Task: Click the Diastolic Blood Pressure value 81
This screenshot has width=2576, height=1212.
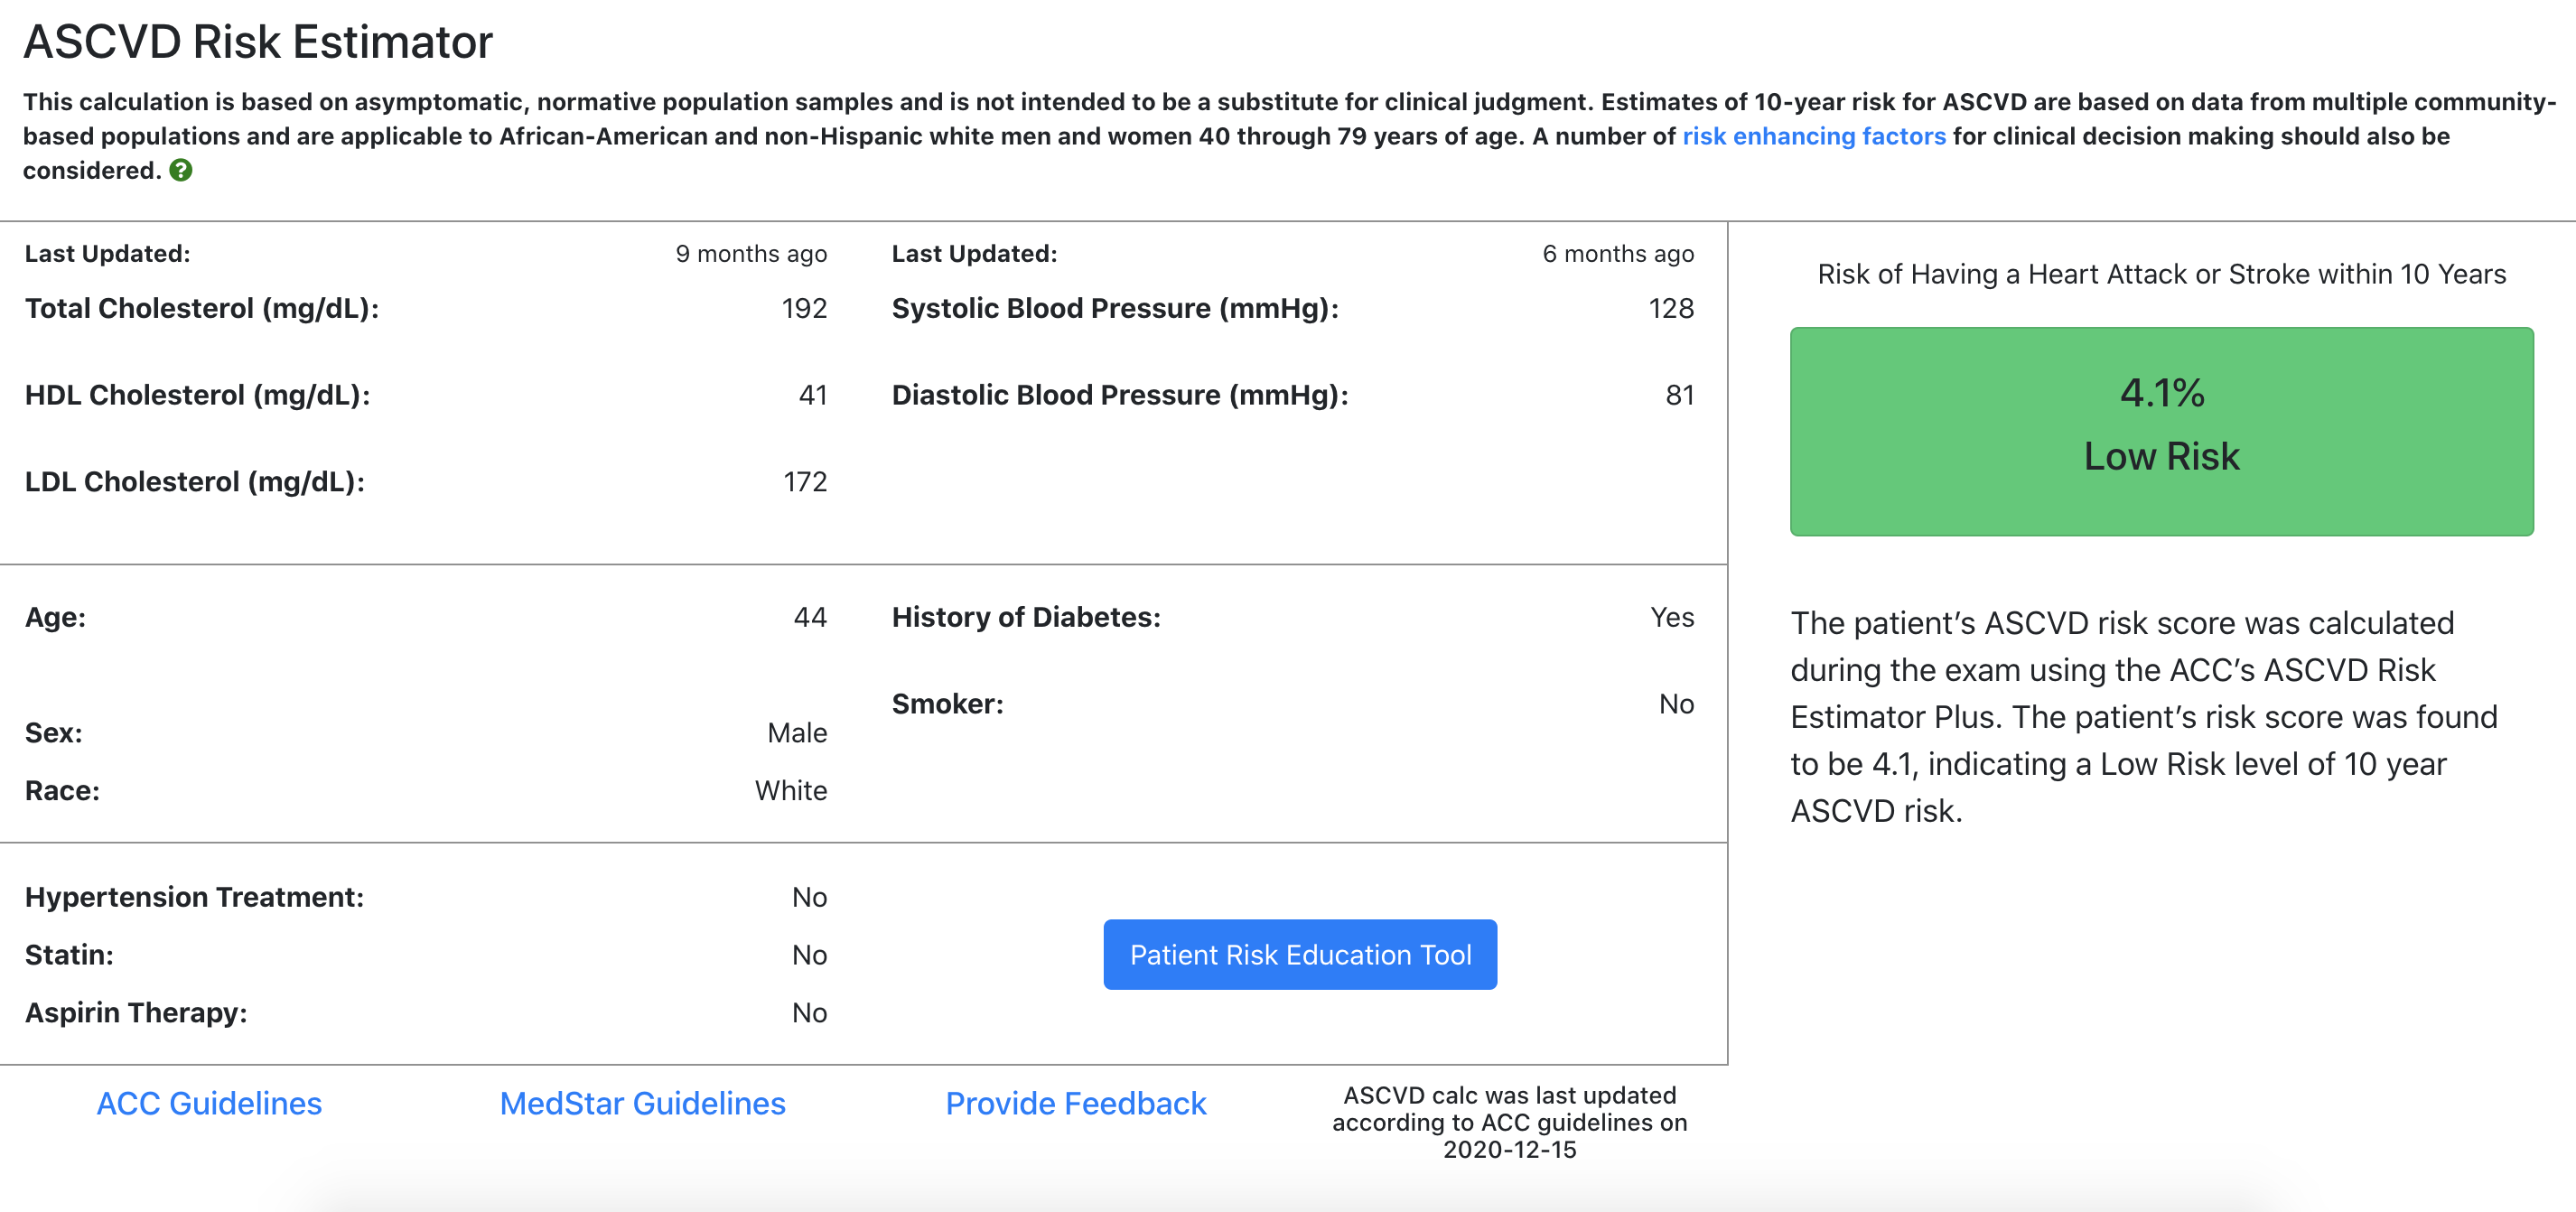Action: tap(1679, 395)
